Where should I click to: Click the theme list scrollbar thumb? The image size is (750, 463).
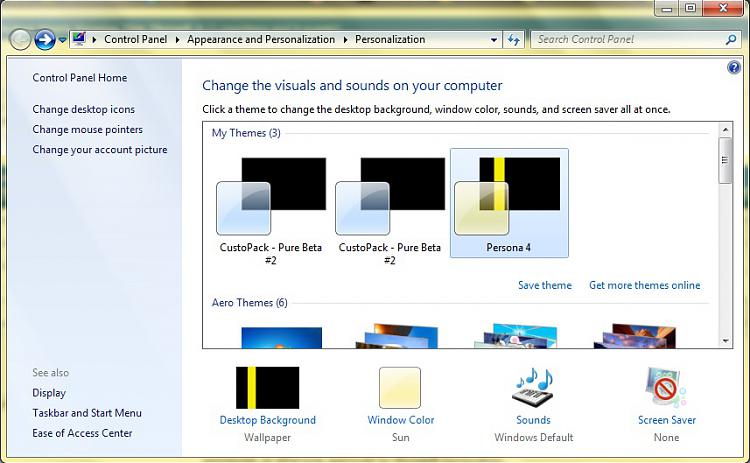coord(725,161)
